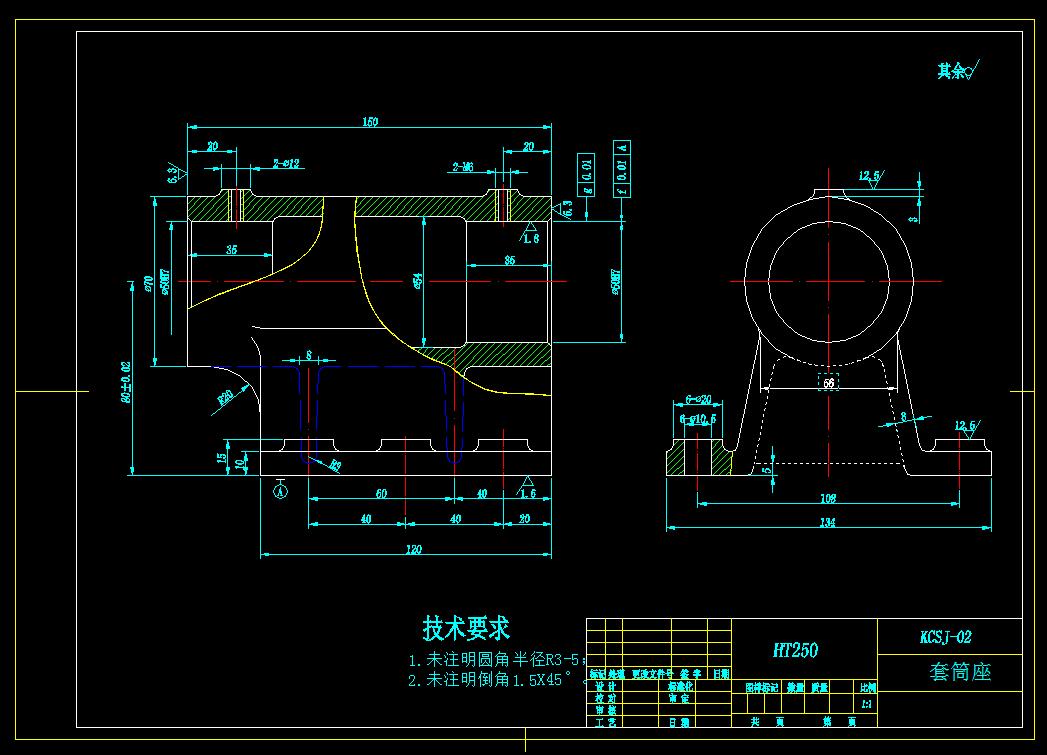The image size is (1047, 755).
Task: Click the datum A circle marker
Action: point(280,492)
